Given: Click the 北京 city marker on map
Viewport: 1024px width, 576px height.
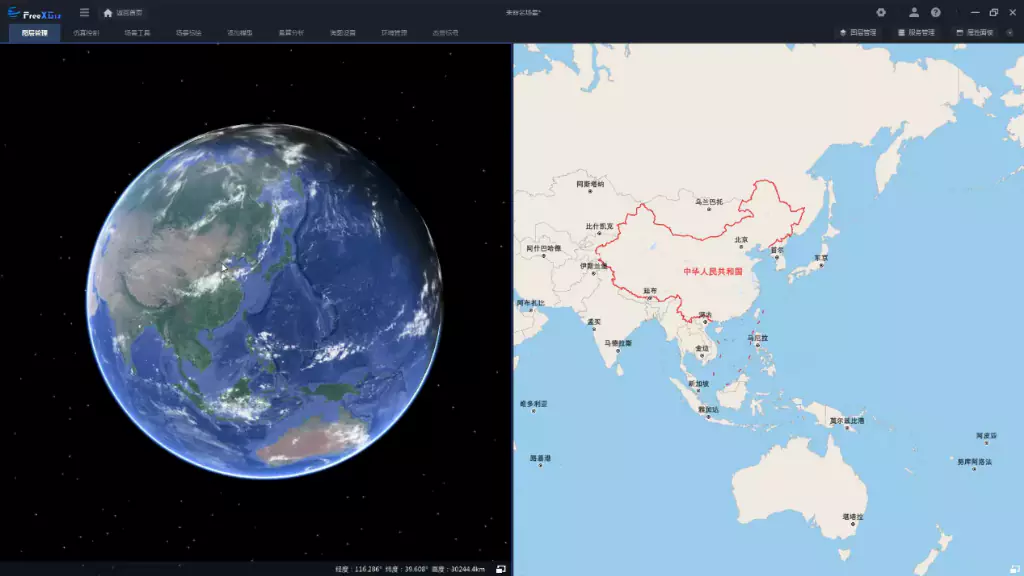Looking at the screenshot, I should pyautogui.click(x=741, y=246).
